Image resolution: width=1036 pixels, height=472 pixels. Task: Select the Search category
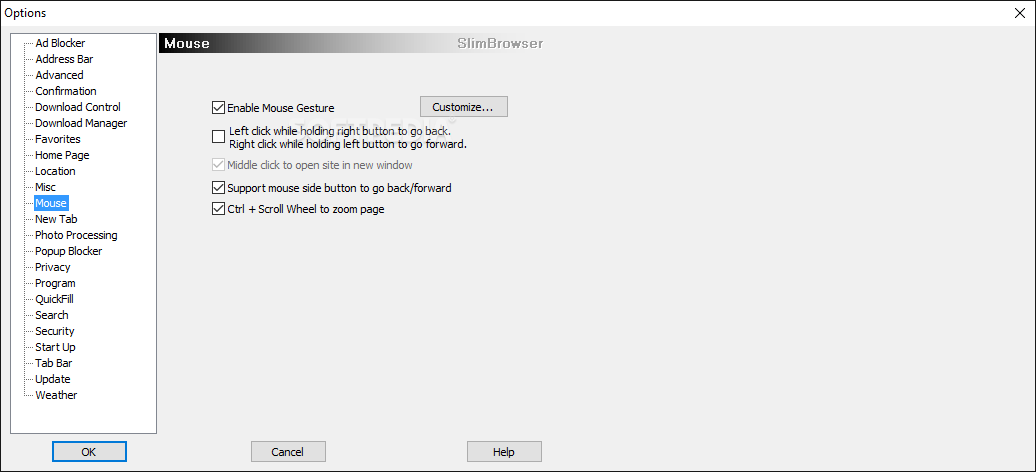point(52,315)
